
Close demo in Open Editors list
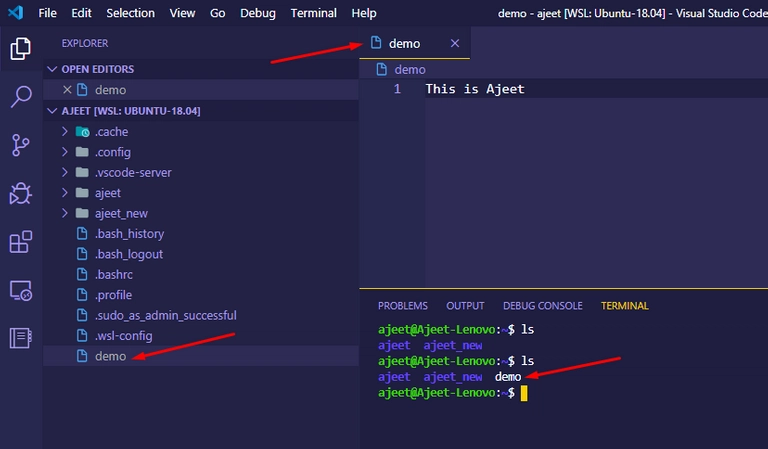pyautogui.click(x=67, y=90)
